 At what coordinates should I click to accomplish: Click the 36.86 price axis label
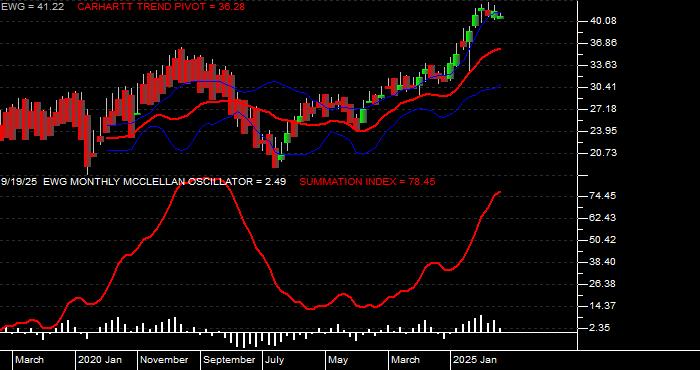point(603,43)
